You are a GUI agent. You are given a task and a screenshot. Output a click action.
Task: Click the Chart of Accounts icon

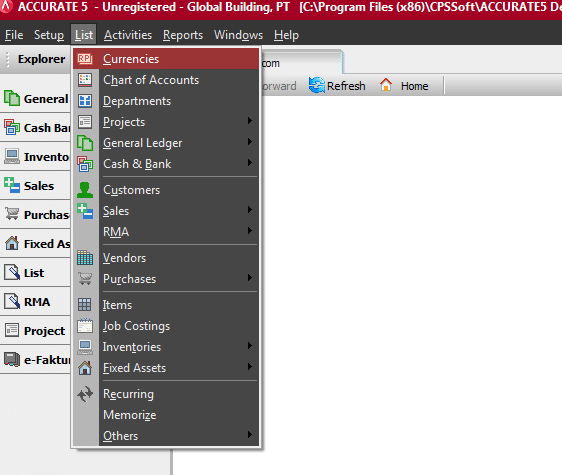(85, 80)
